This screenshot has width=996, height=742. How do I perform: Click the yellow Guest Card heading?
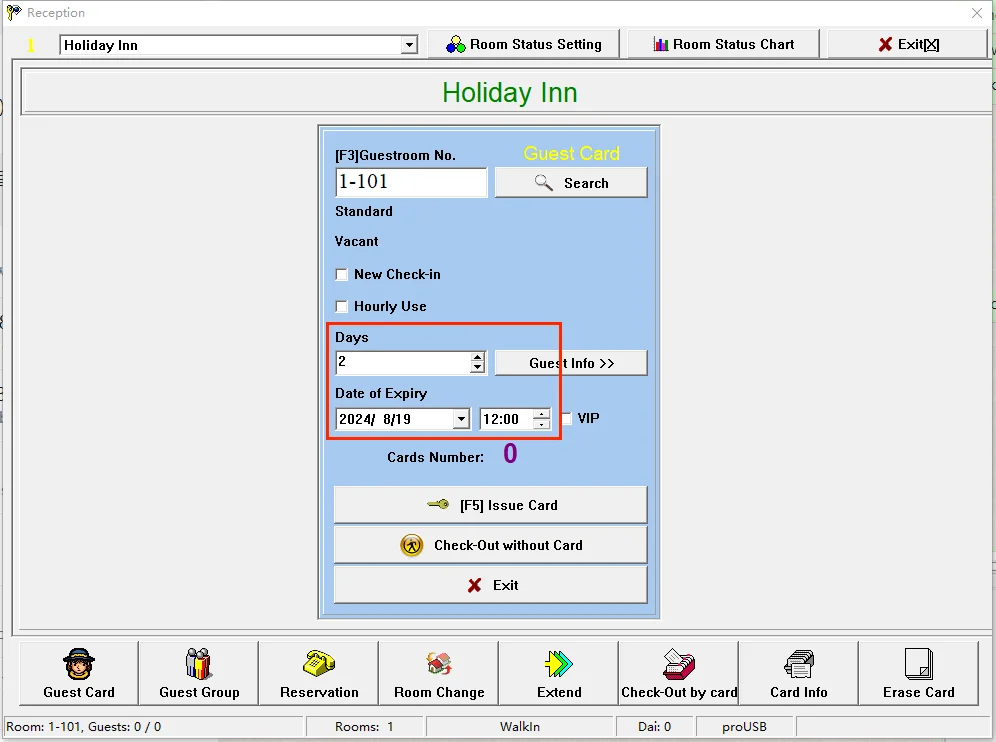tap(571, 153)
